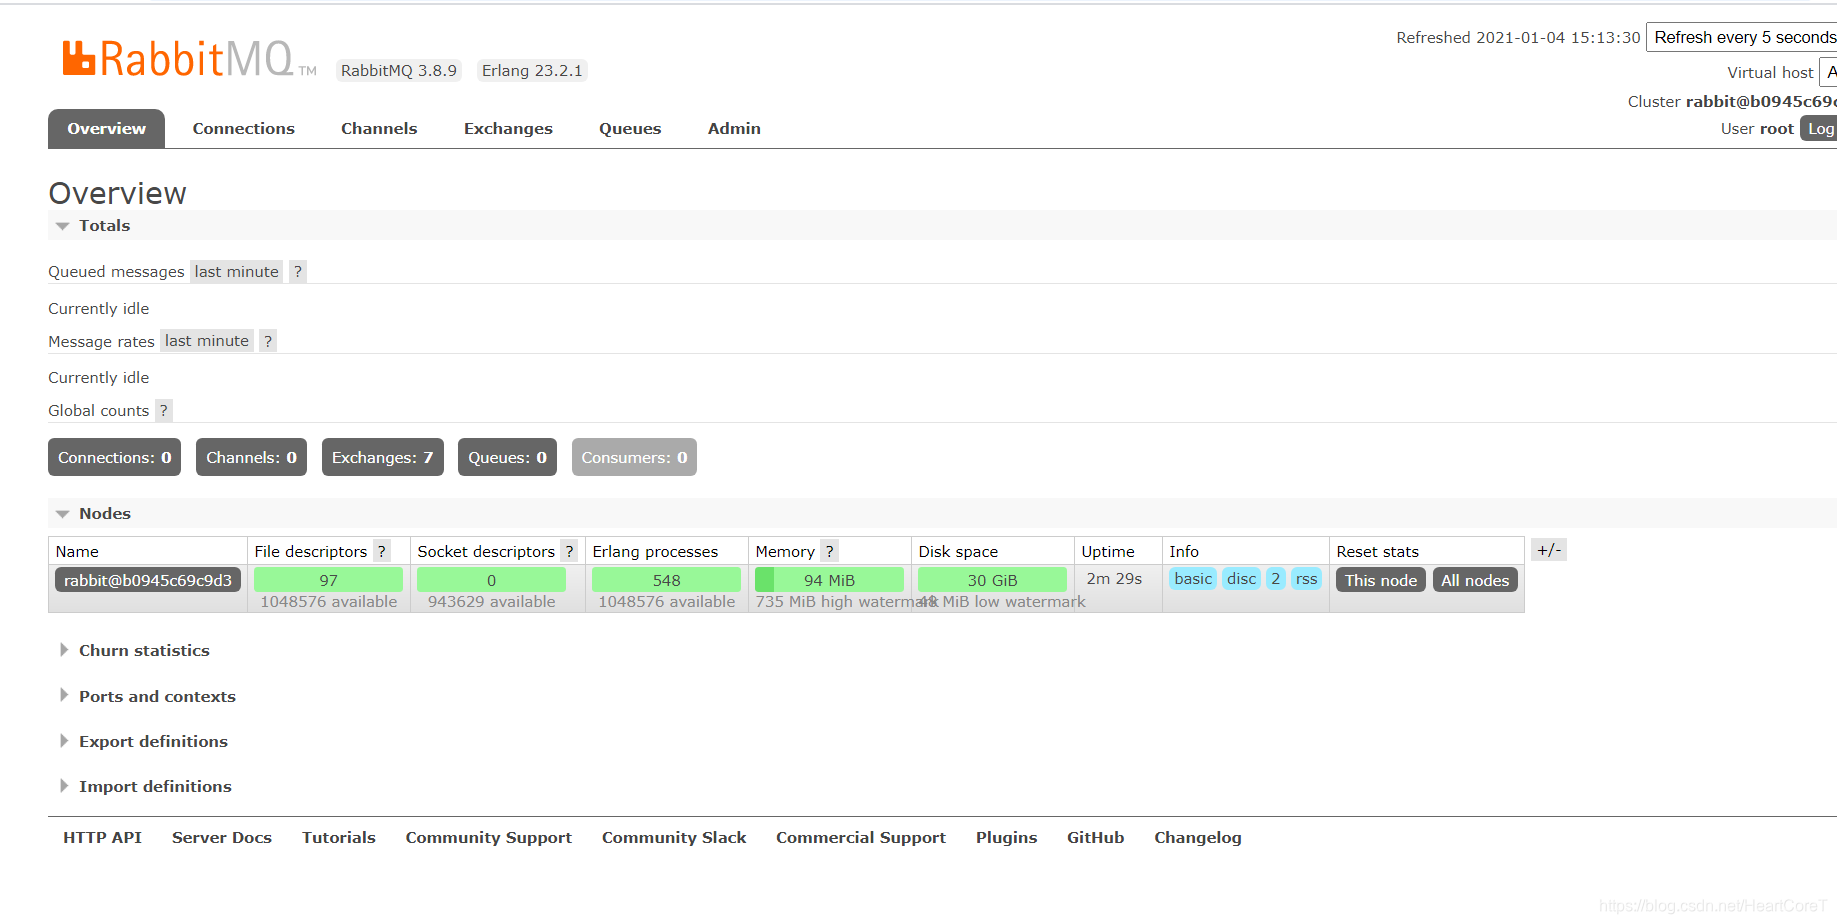
Task: Click the disc info tag
Action: (x=1241, y=579)
